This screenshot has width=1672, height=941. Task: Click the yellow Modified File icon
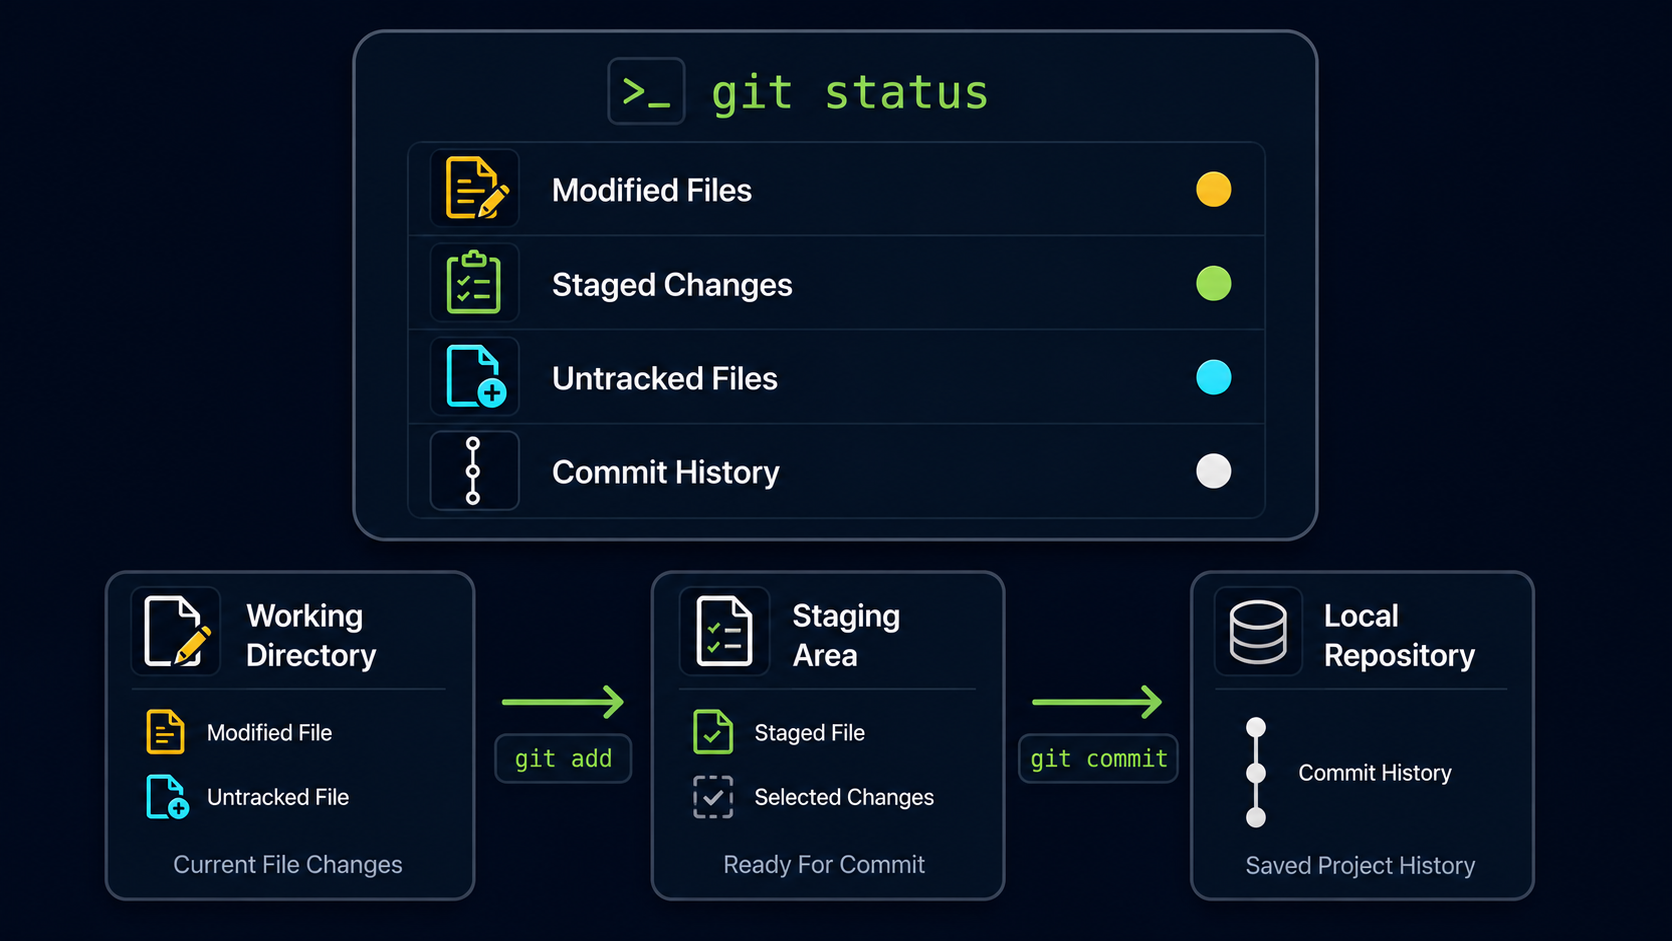[165, 732]
